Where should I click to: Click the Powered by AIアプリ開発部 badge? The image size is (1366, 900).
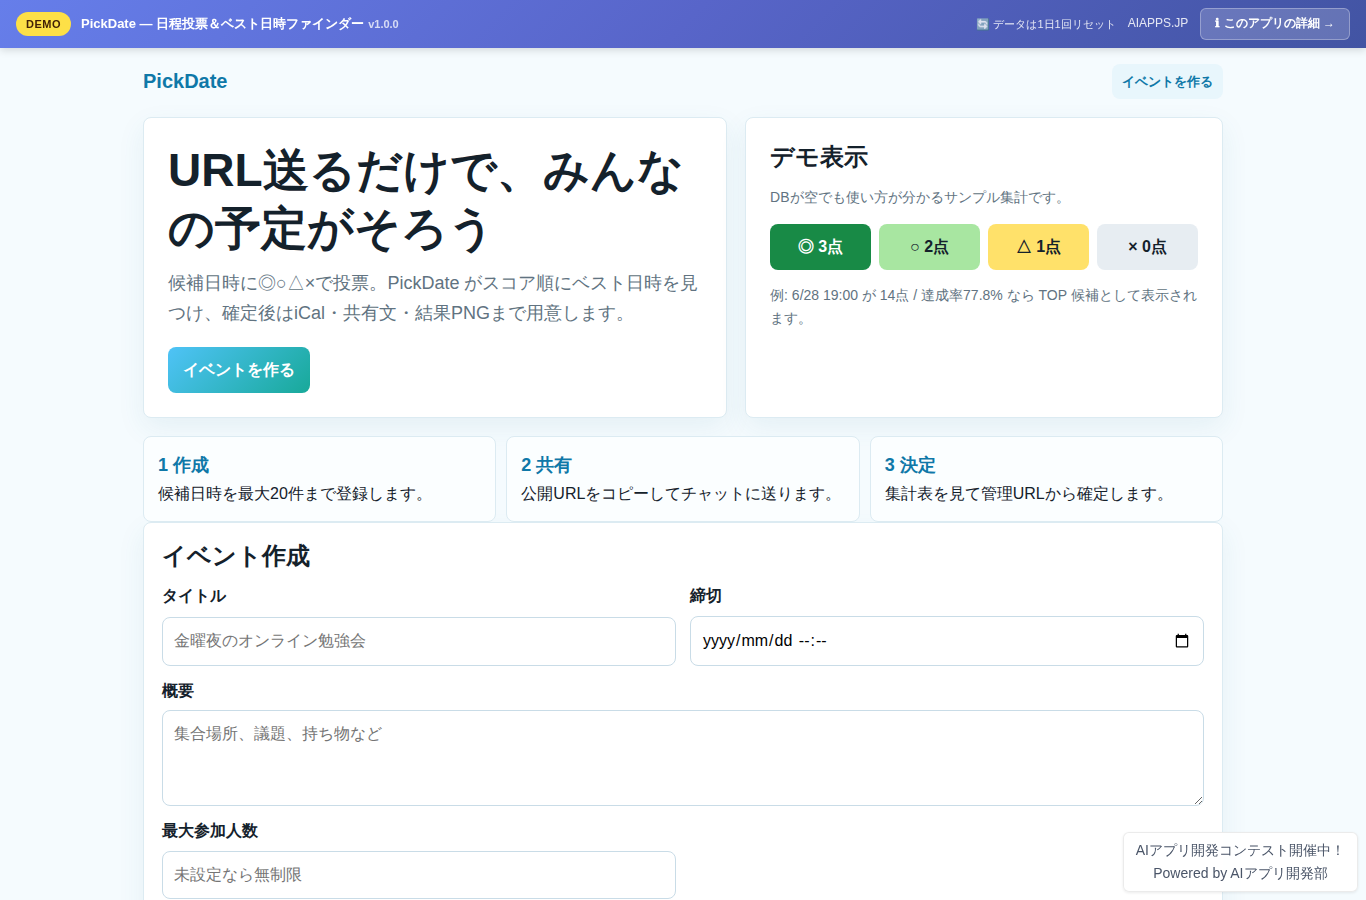coord(1240,873)
